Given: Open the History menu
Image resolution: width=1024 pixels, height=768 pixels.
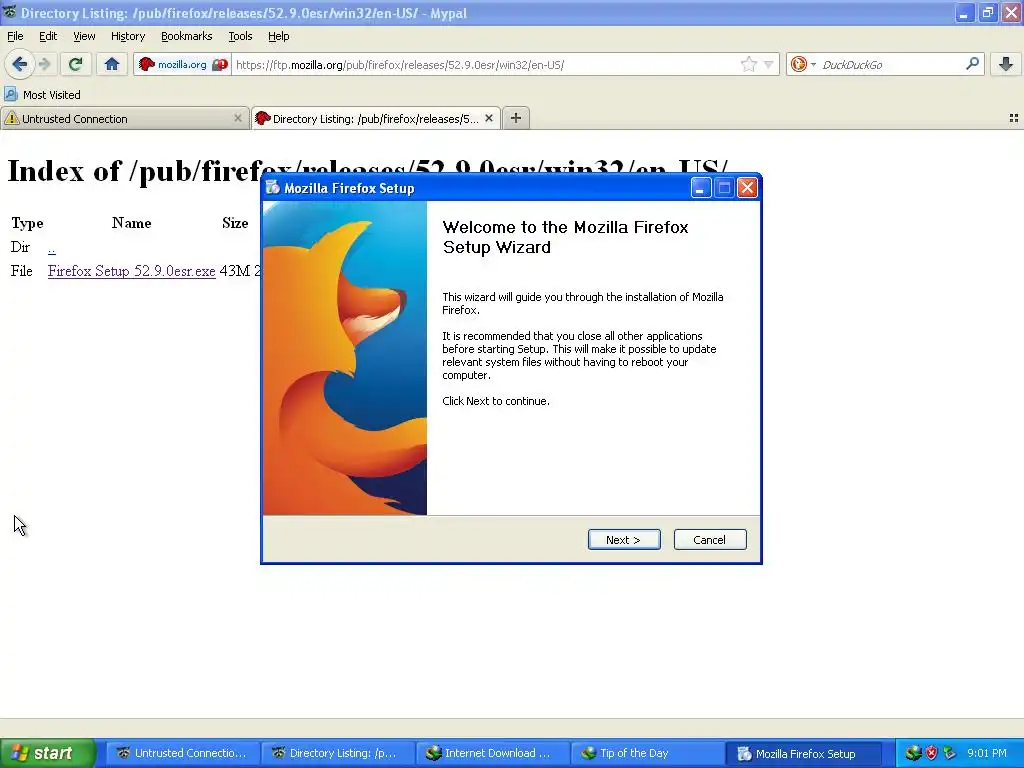Looking at the screenshot, I should [x=127, y=37].
